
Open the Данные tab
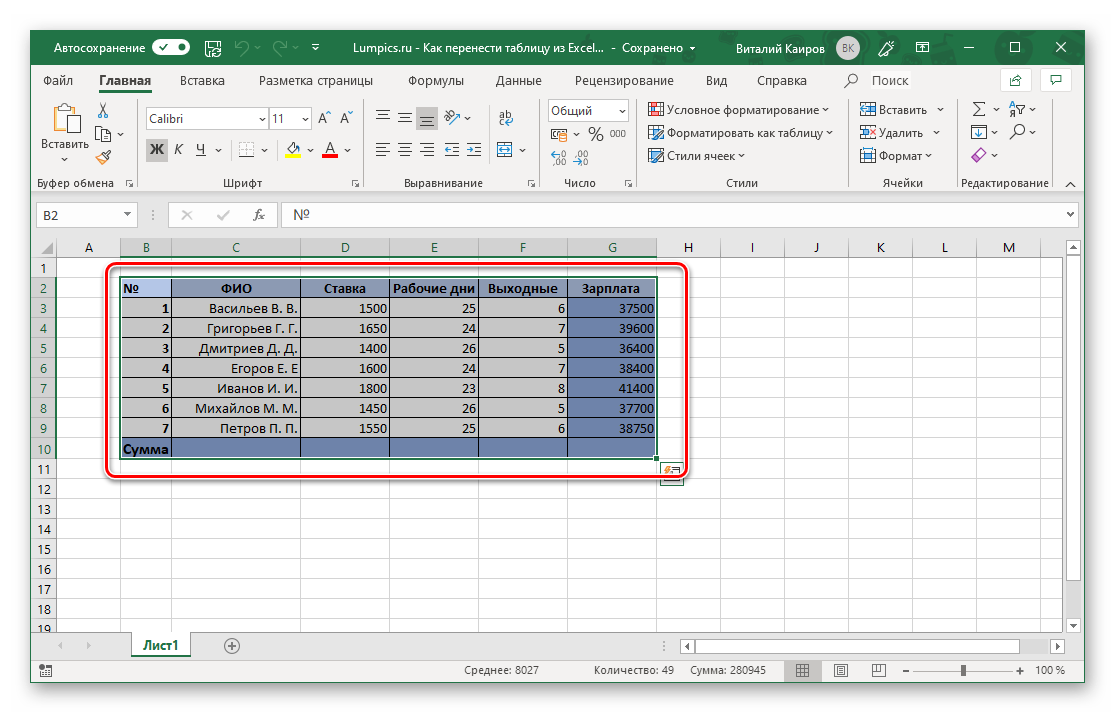point(518,80)
